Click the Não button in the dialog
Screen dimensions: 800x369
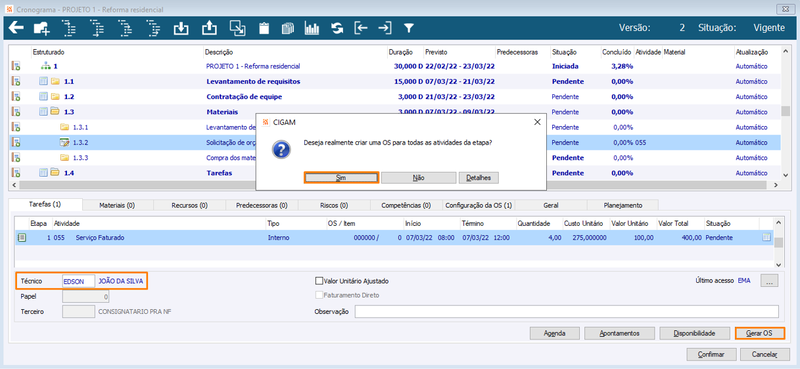pos(418,178)
